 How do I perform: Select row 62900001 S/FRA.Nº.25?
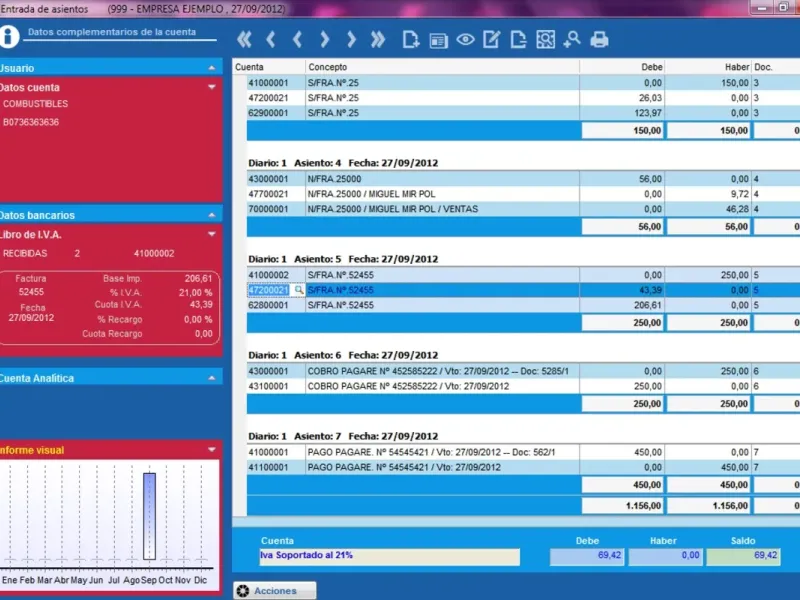click(x=523, y=113)
